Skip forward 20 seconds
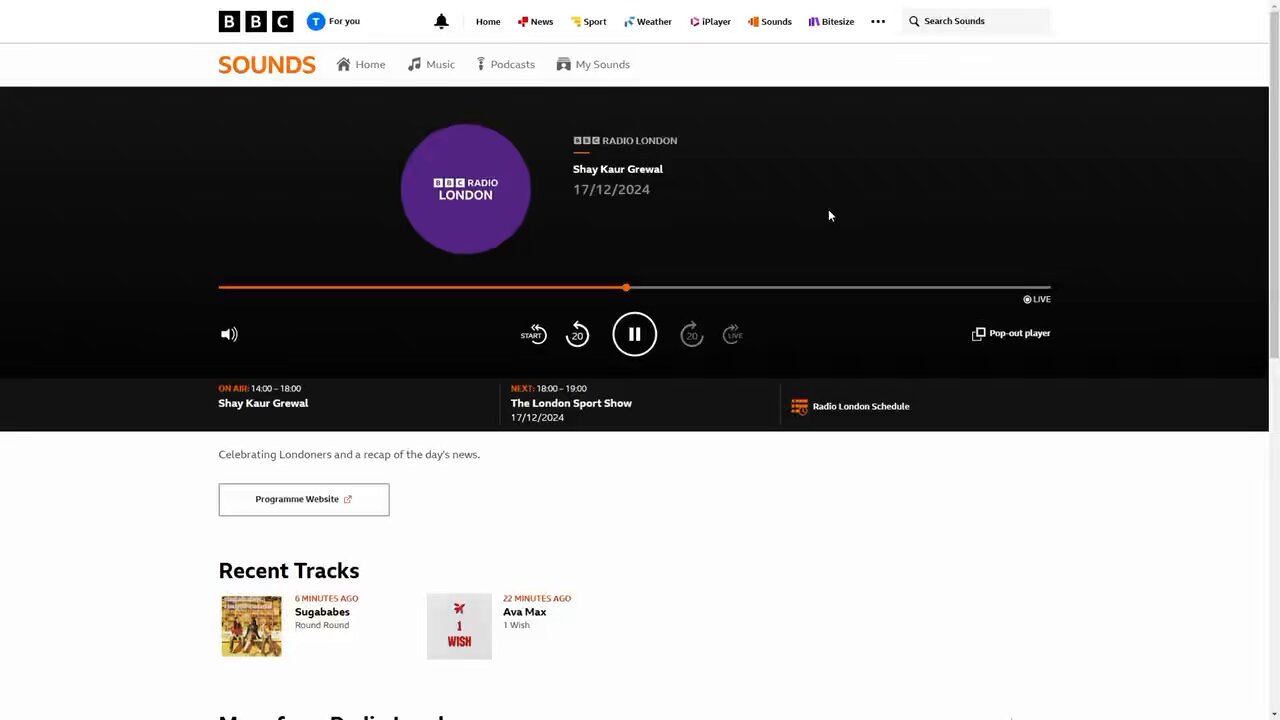The width and height of the screenshot is (1280, 720). click(x=691, y=334)
